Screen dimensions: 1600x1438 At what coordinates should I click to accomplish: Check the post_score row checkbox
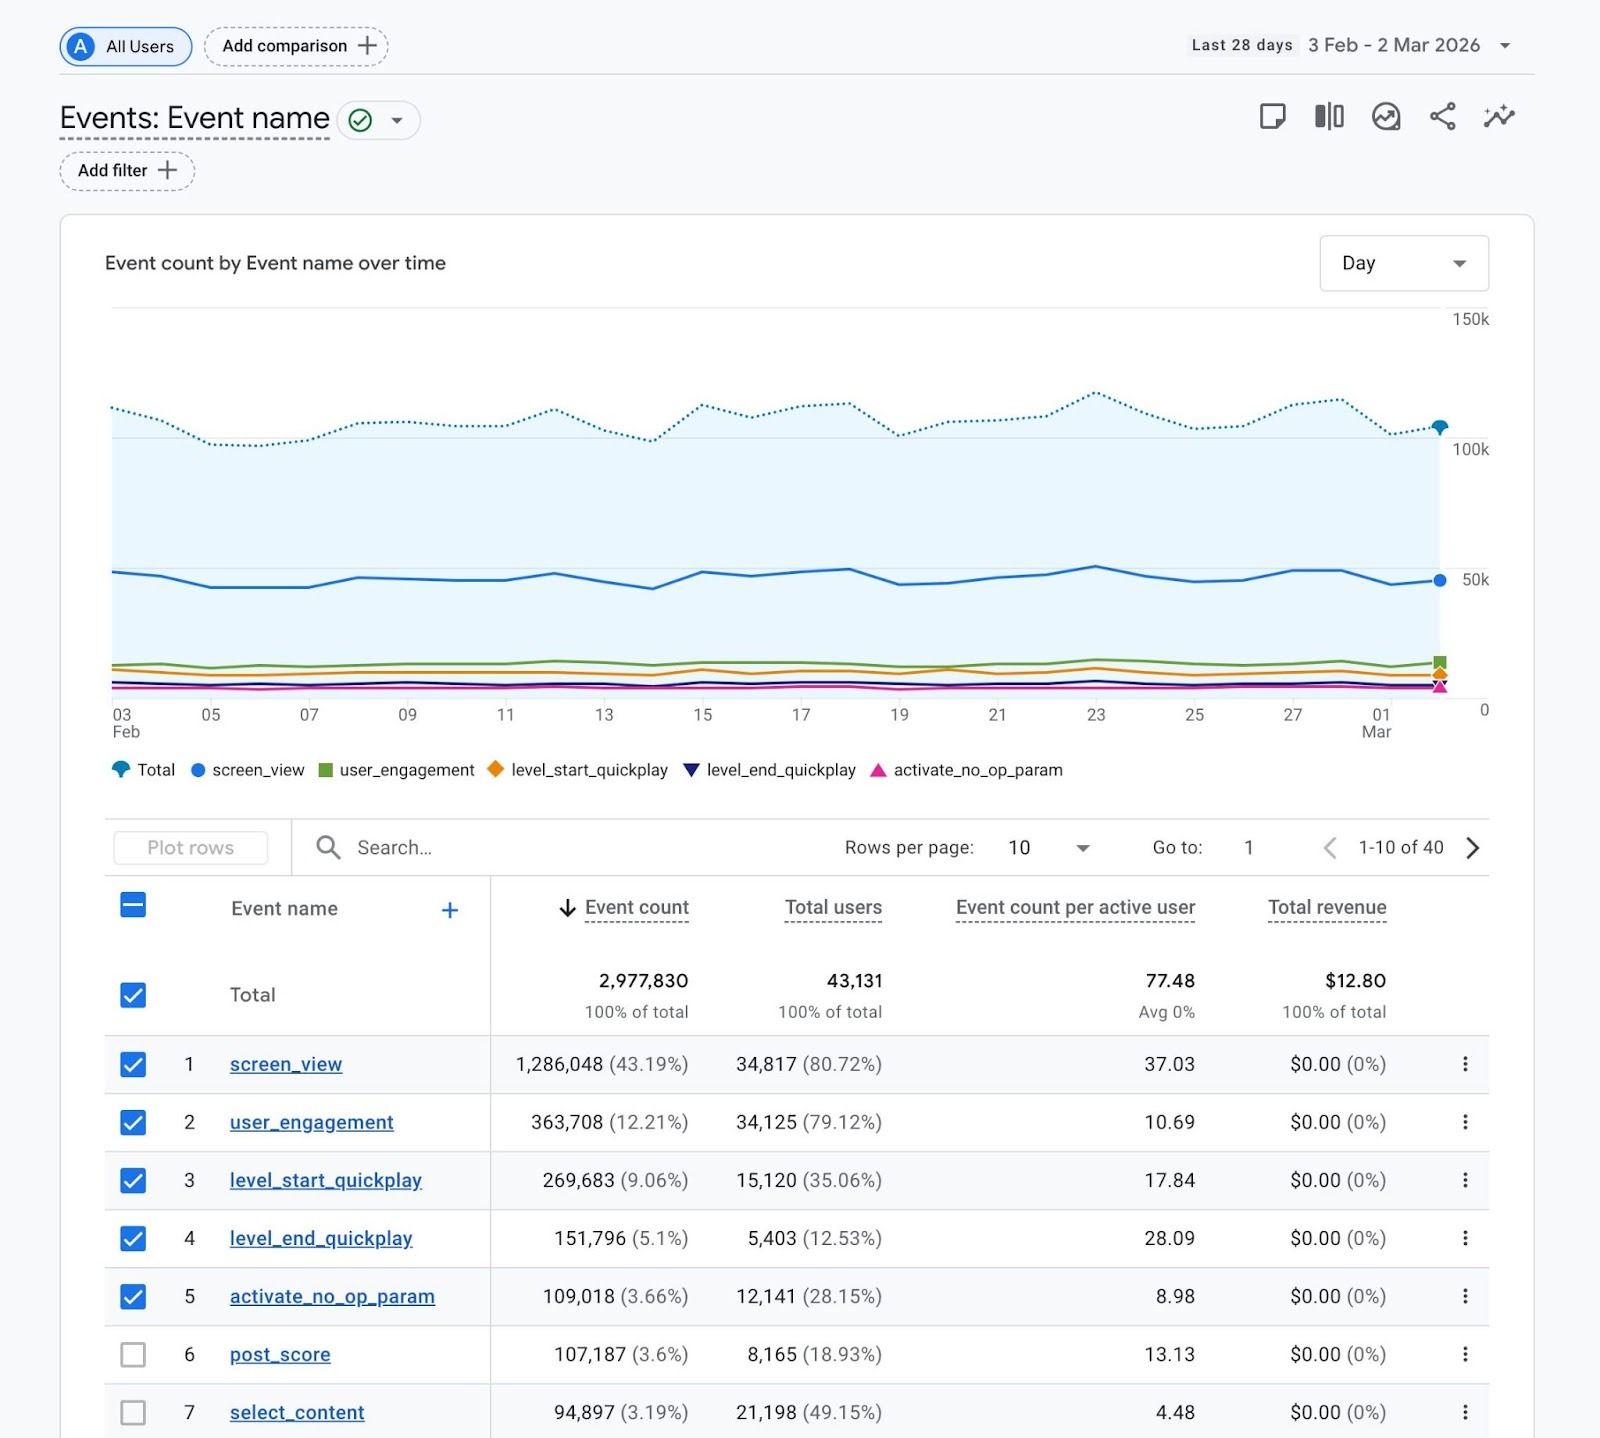(133, 1354)
